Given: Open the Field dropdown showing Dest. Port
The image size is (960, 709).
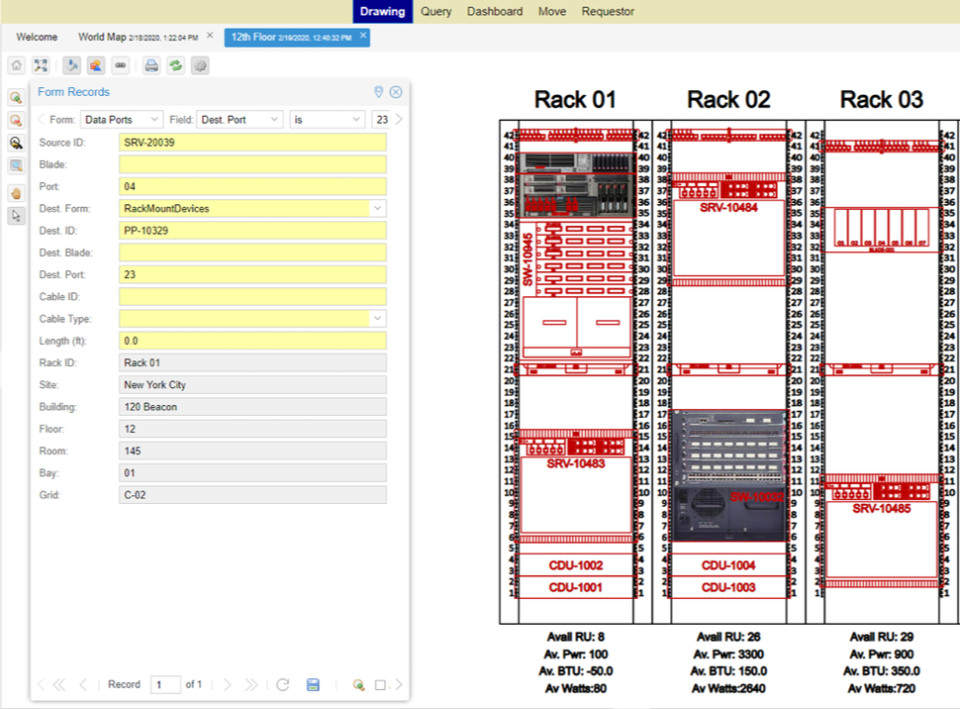Looking at the screenshot, I should point(239,118).
